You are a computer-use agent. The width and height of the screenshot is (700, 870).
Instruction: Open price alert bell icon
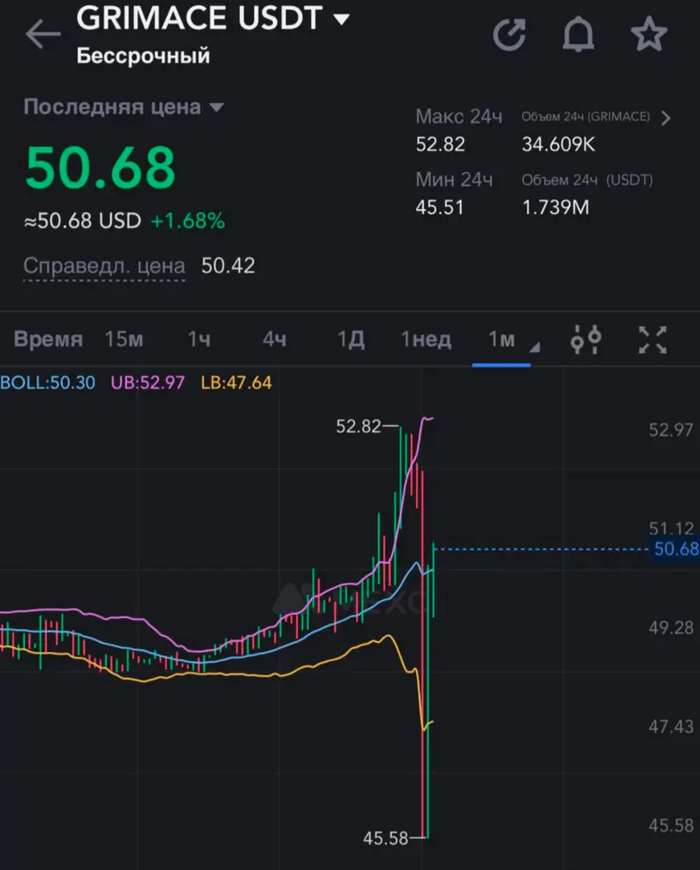(578, 35)
